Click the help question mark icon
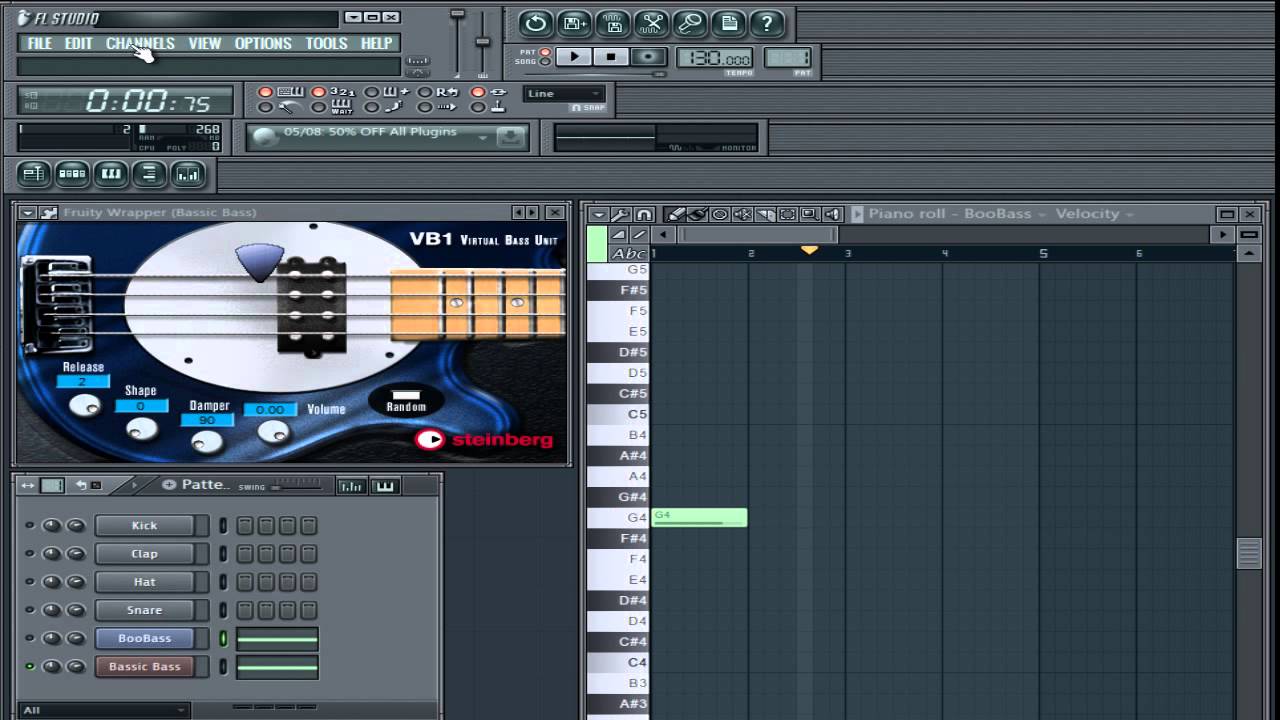Screen dimensions: 1280x720 click(x=767, y=23)
